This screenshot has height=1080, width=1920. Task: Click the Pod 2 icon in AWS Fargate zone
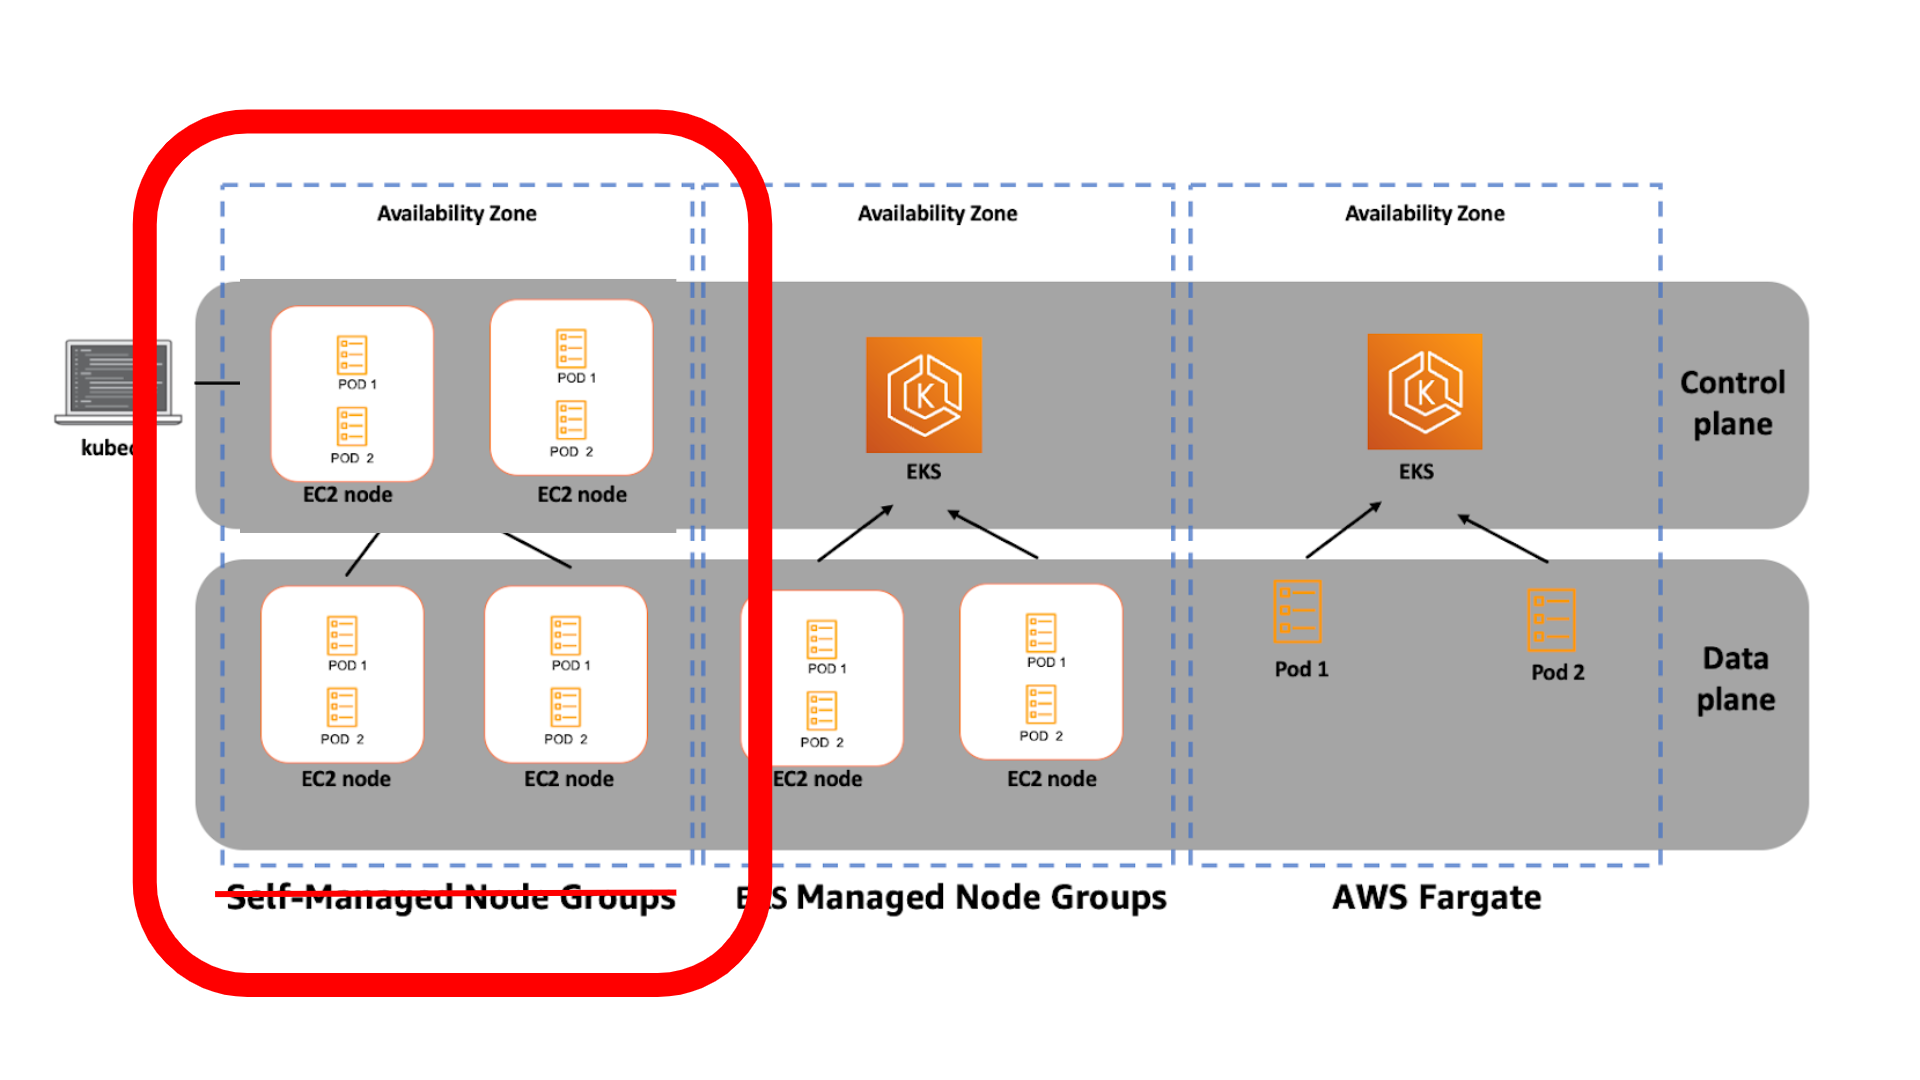tap(1551, 620)
